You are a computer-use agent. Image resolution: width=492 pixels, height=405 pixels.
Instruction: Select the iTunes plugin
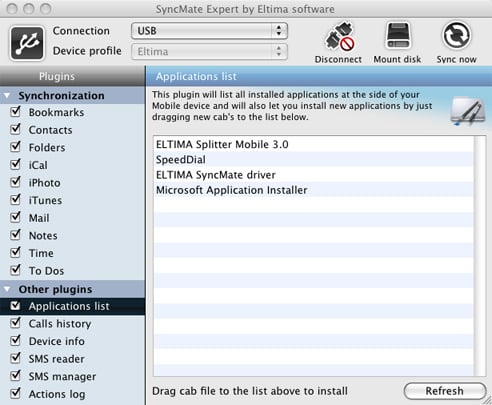click(45, 201)
